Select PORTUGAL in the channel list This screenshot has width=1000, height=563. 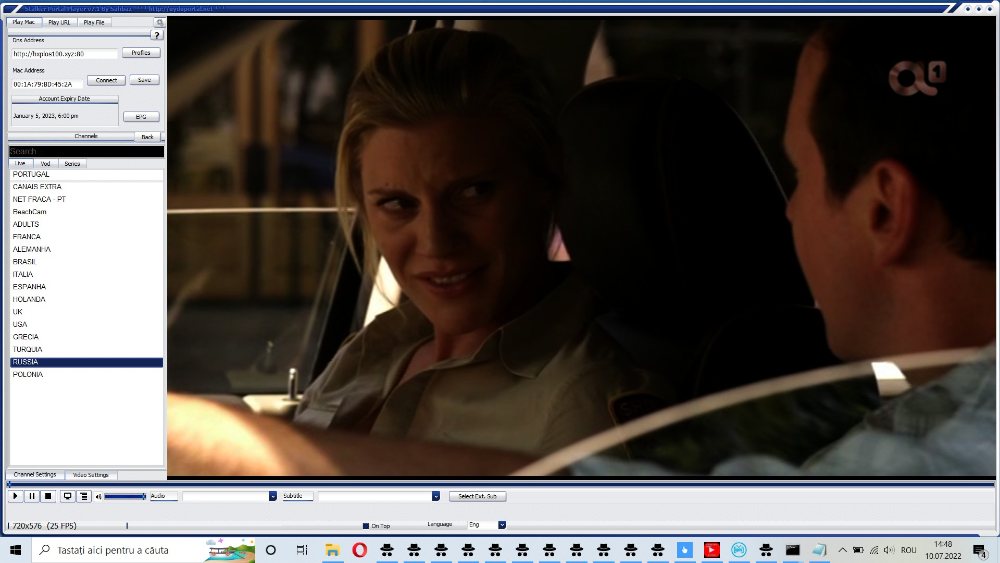click(86, 174)
